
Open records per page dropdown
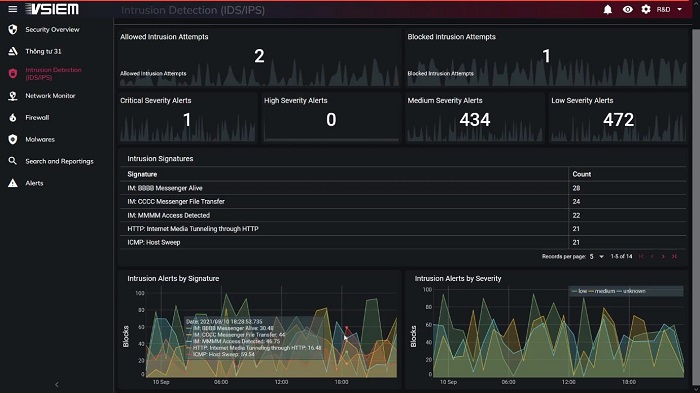[x=596, y=256]
